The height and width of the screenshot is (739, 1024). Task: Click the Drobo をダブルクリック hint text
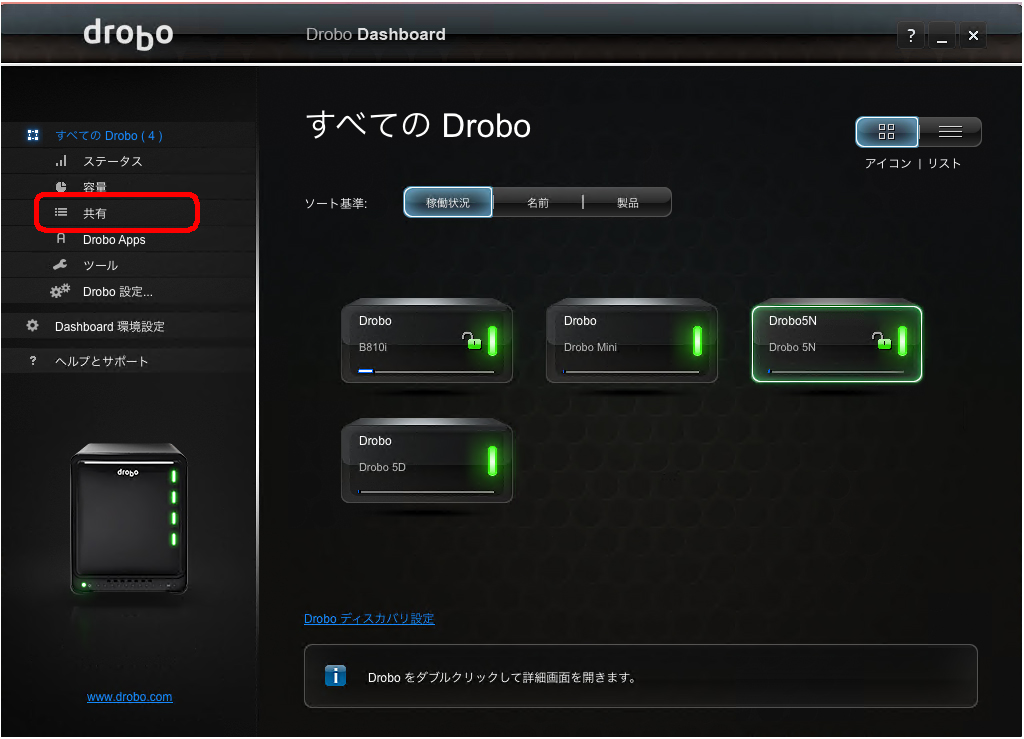click(502, 677)
